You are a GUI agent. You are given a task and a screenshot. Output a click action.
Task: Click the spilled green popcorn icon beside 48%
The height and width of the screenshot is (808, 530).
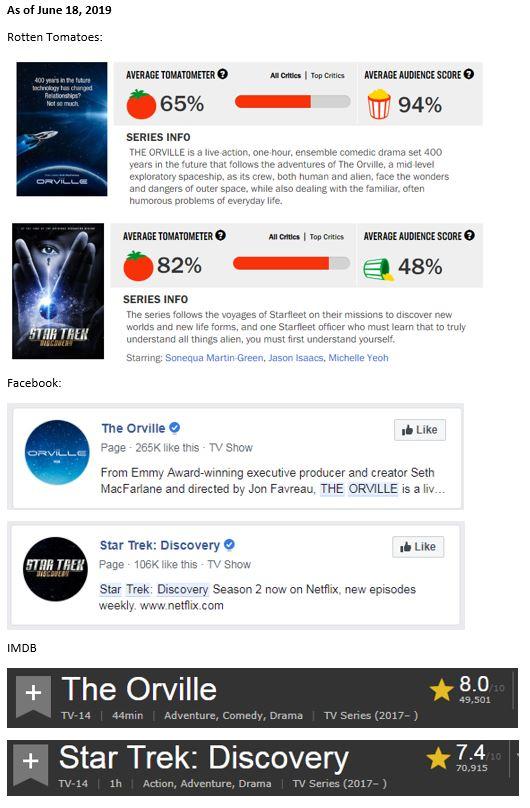click(x=379, y=269)
